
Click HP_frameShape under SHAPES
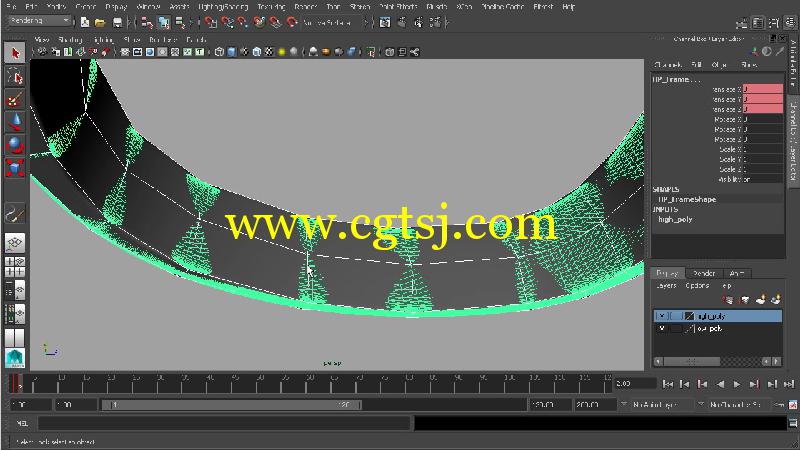[687, 199]
